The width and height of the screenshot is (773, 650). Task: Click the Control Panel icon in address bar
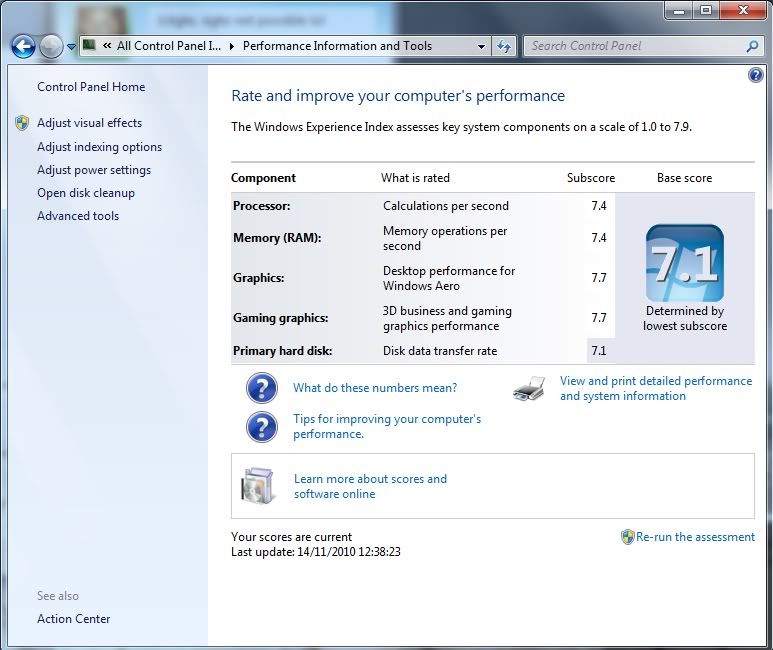click(89, 46)
